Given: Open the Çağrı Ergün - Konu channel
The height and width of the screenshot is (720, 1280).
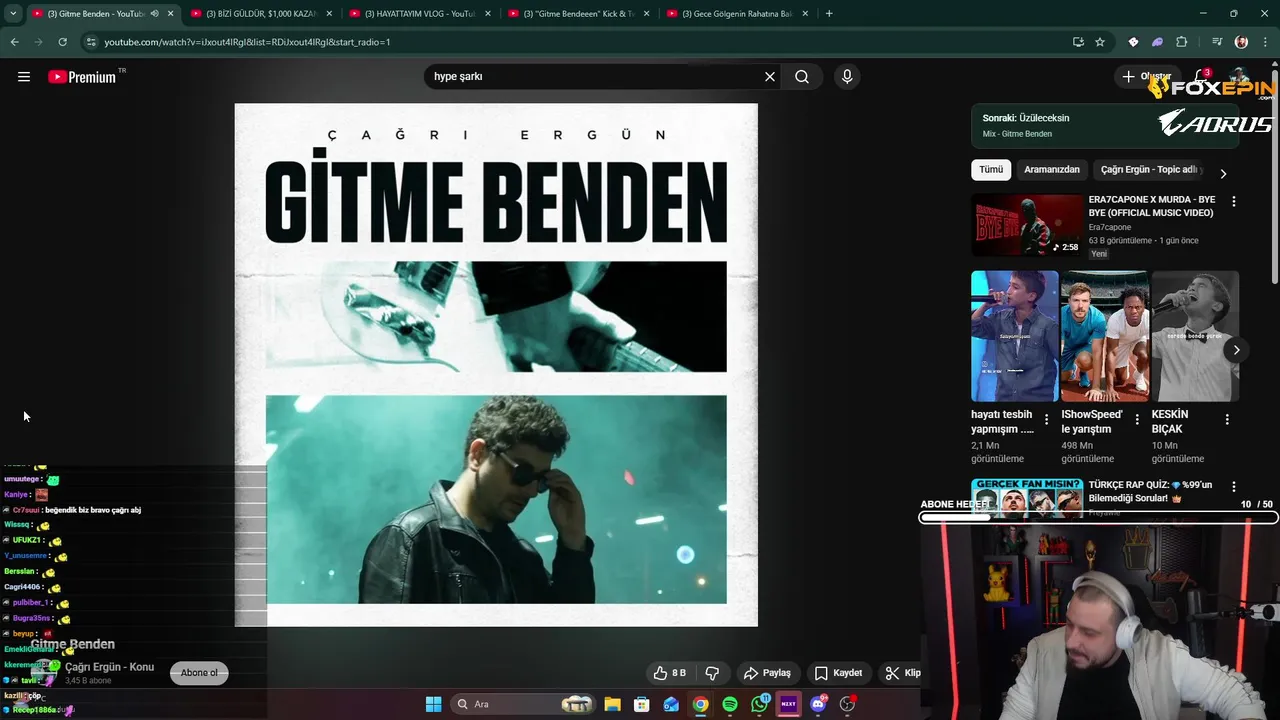Looking at the screenshot, I should [109, 667].
